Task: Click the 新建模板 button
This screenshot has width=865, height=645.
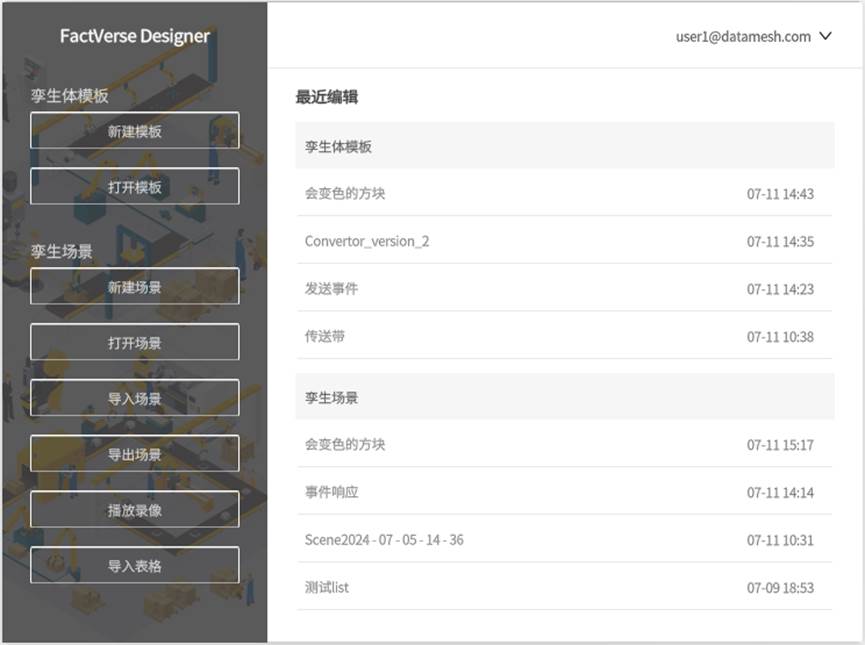Action: tap(135, 131)
